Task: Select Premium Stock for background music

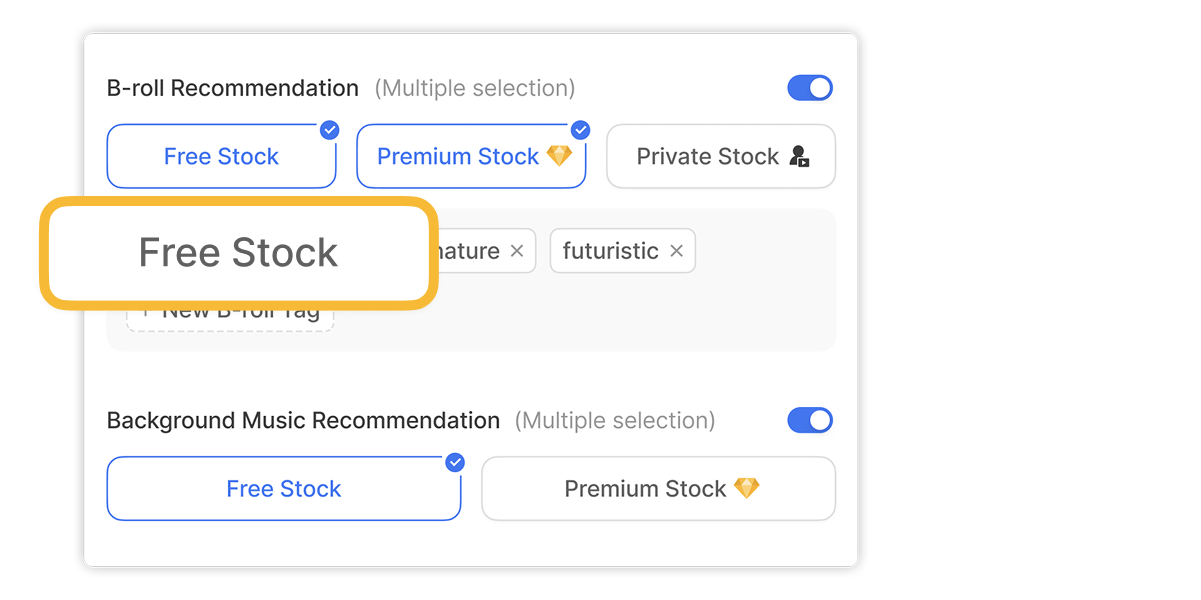Action: pyautogui.click(x=658, y=488)
